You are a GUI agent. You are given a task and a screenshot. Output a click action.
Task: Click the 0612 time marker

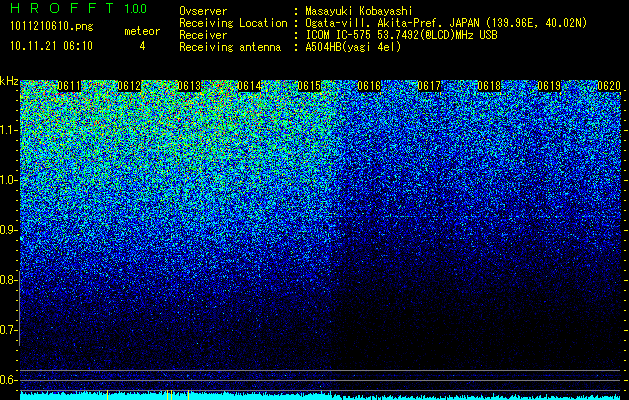(x=129, y=86)
